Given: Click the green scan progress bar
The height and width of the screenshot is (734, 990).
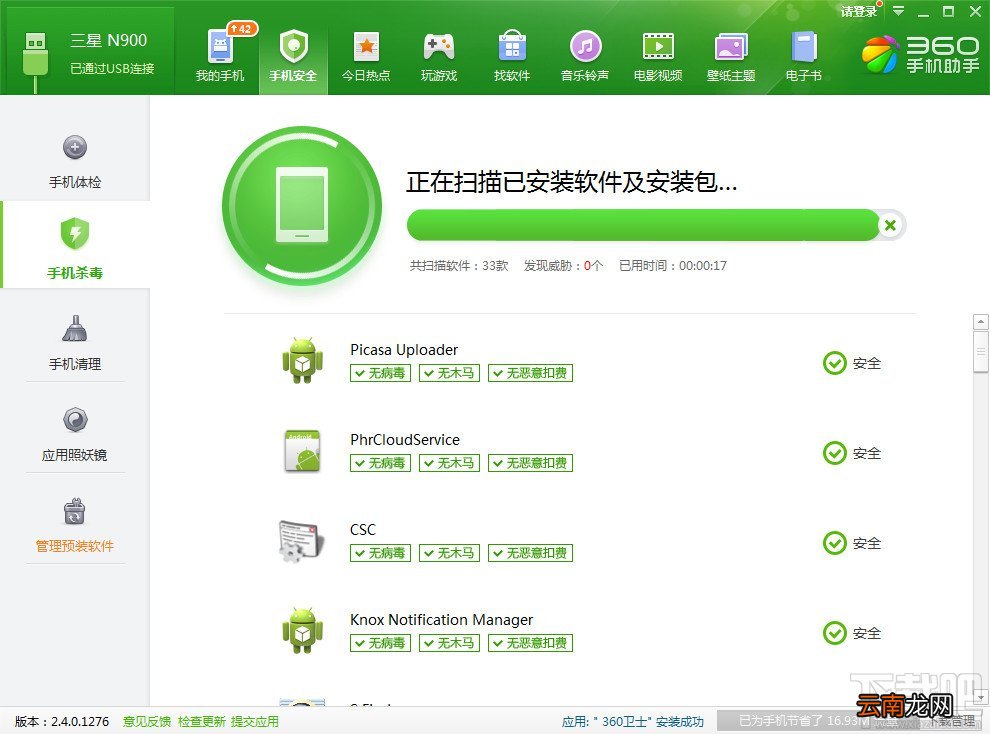Looking at the screenshot, I should [x=643, y=225].
